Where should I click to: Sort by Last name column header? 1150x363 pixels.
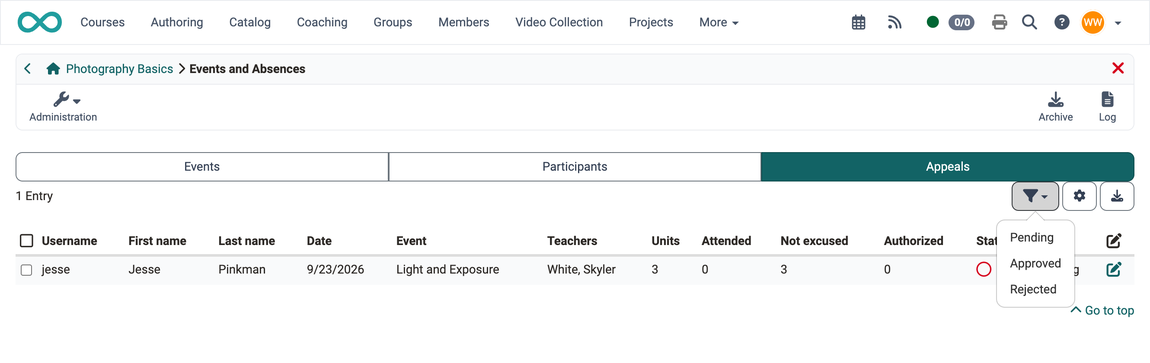click(246, 241)
